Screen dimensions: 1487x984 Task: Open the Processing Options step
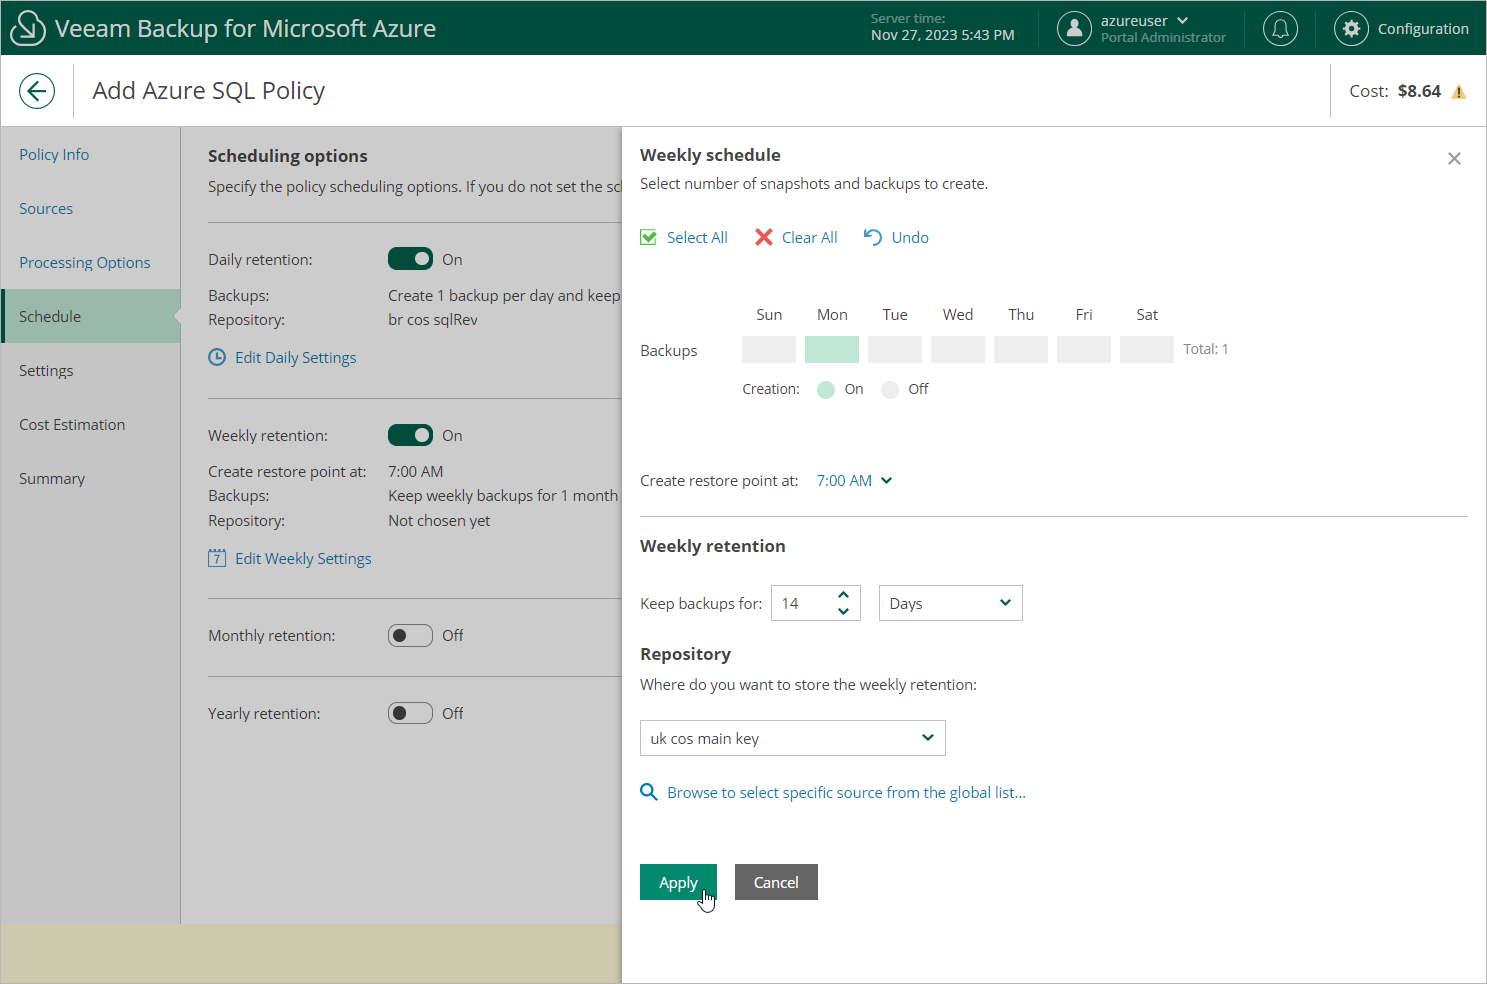(85, 262)
